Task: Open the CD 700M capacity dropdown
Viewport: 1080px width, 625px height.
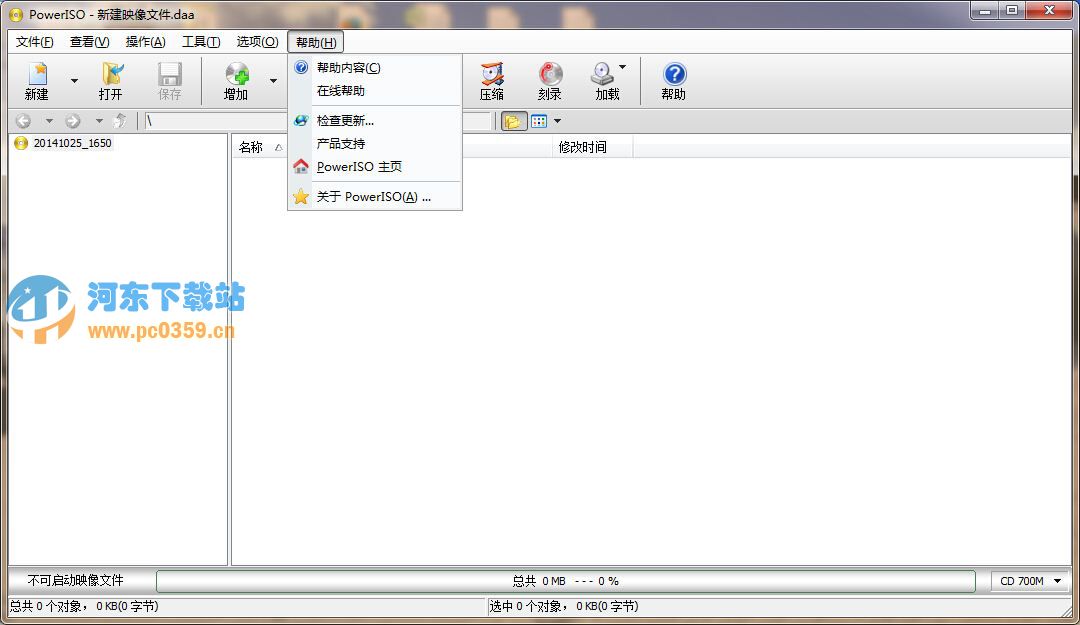Action: (1029, 580)
